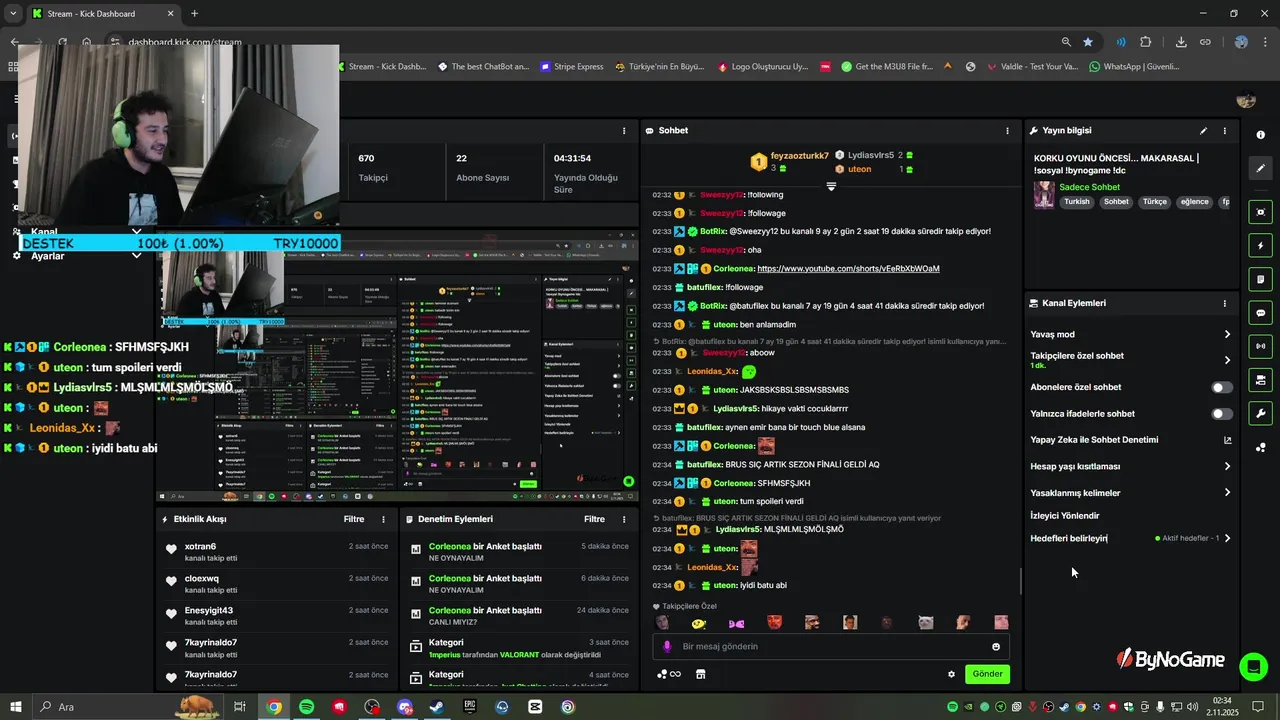Collapse the chat leaderboard arrow

click(831, 187)
